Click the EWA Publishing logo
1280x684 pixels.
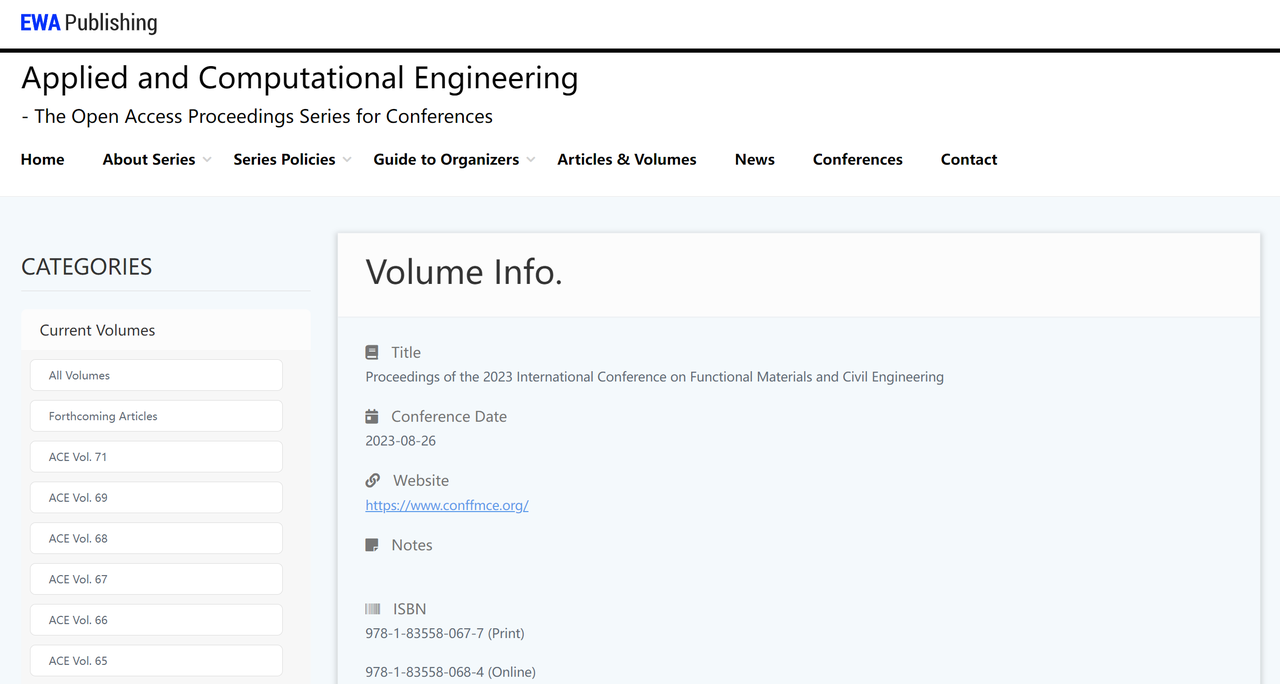click(89, 22)
